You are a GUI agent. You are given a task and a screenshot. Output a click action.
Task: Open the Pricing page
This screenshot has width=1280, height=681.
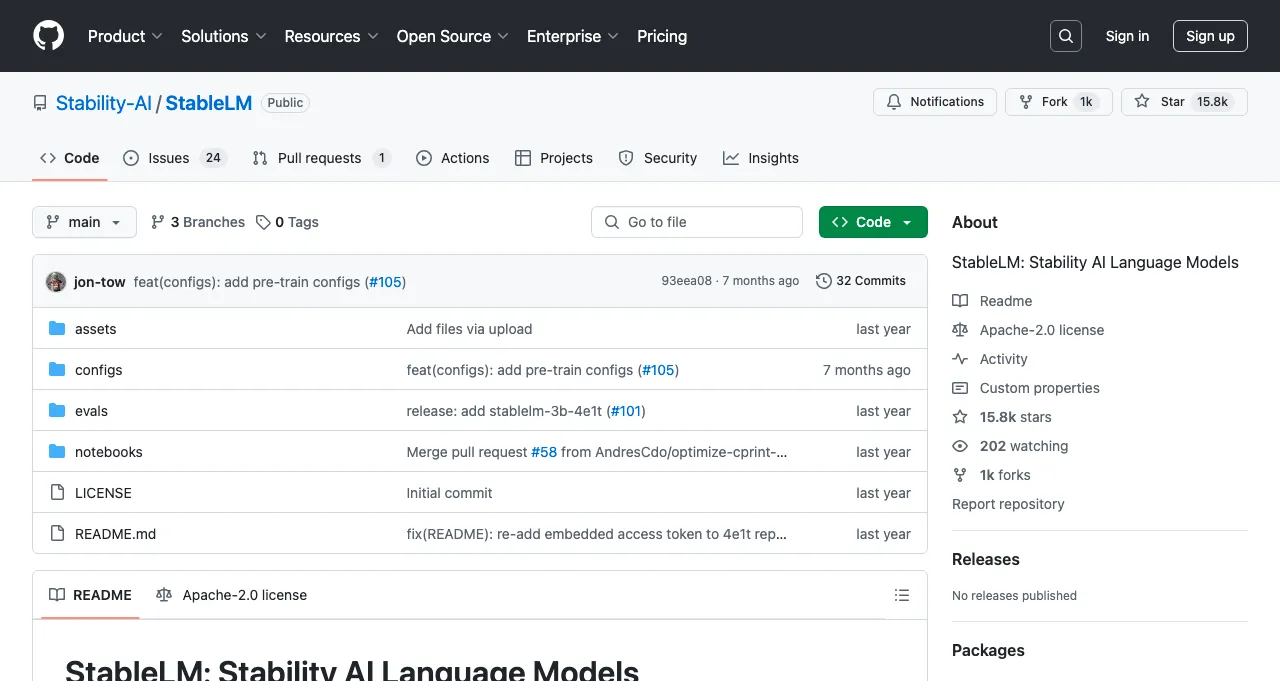coord(662,36)
